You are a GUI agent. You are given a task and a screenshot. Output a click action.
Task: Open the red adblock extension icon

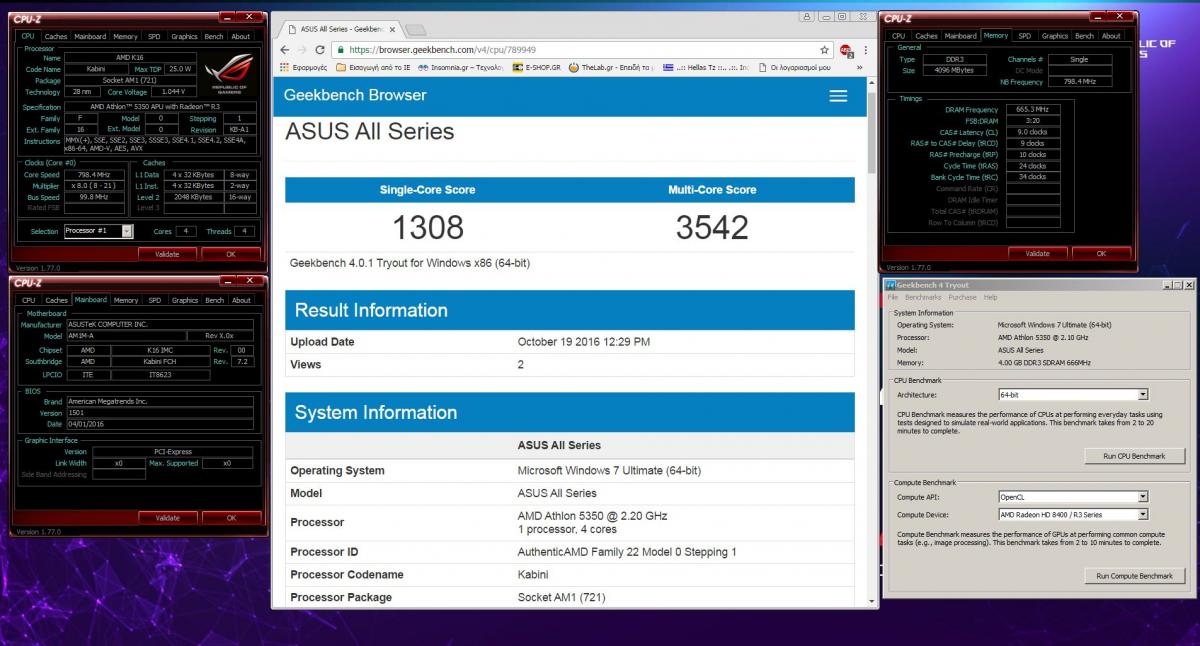[x=845, y=50]
